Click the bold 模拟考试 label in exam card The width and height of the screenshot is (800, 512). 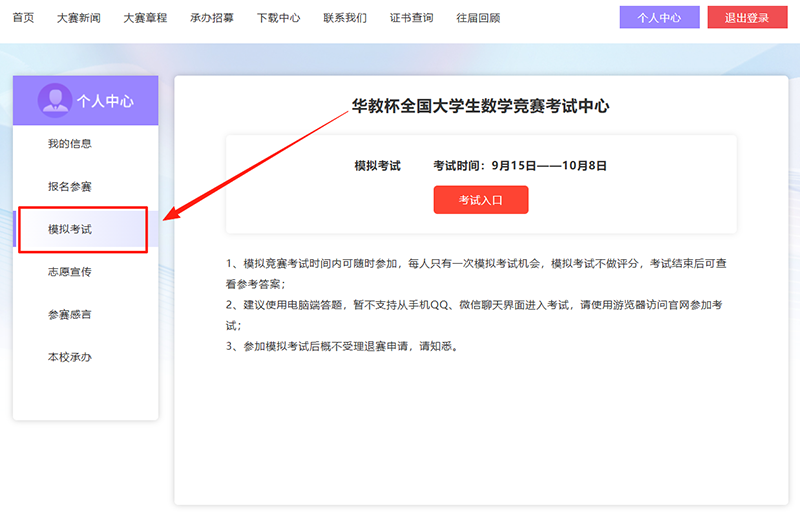pyautogui.click(x=378, y=166)
